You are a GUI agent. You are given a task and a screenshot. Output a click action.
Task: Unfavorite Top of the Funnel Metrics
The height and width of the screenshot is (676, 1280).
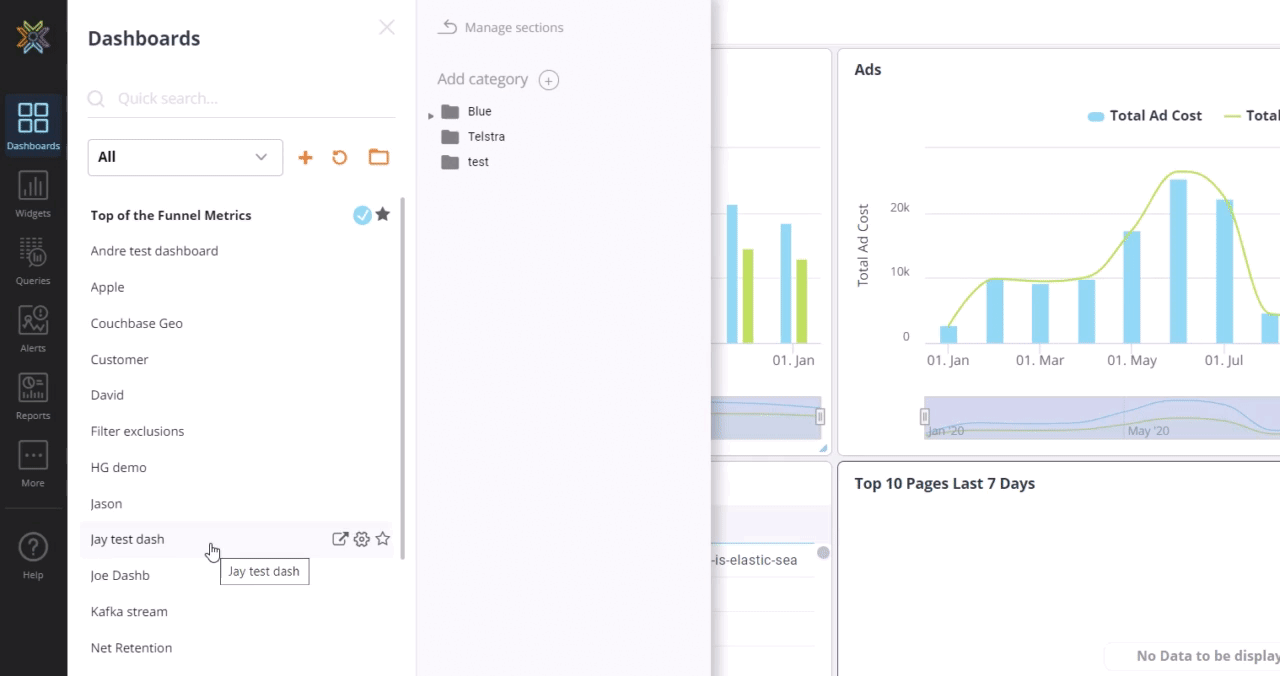pyautogui.click(x=383, y=215)
